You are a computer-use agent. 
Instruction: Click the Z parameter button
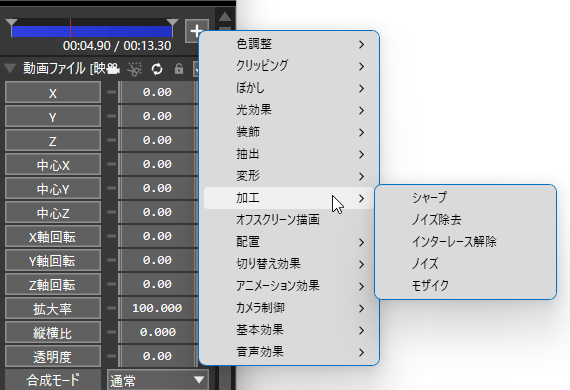tap(53, 140)
